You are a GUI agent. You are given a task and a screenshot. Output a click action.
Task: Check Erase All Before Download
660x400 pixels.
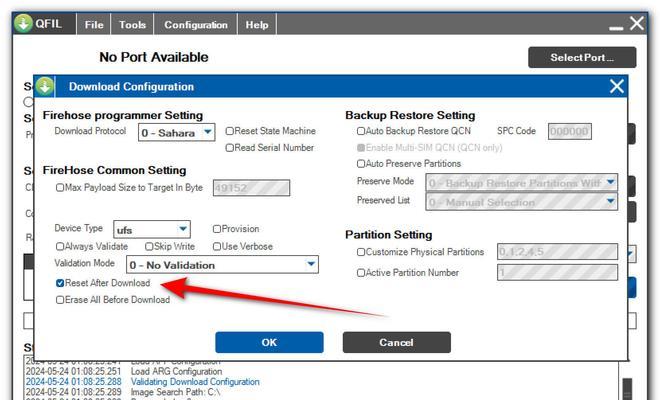tap(60, 300)
